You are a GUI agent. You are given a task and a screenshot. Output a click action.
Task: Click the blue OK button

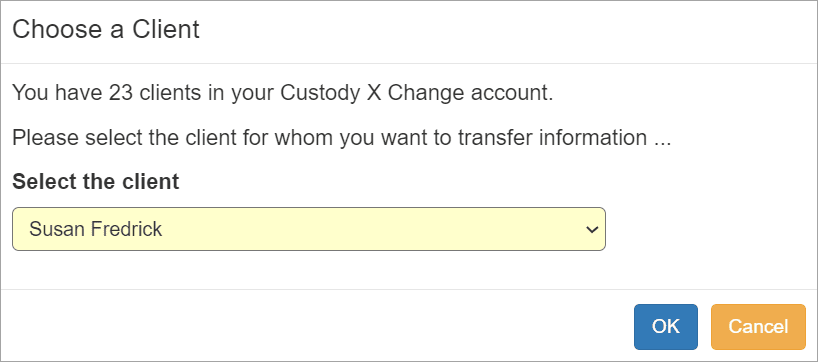[666, 327]
